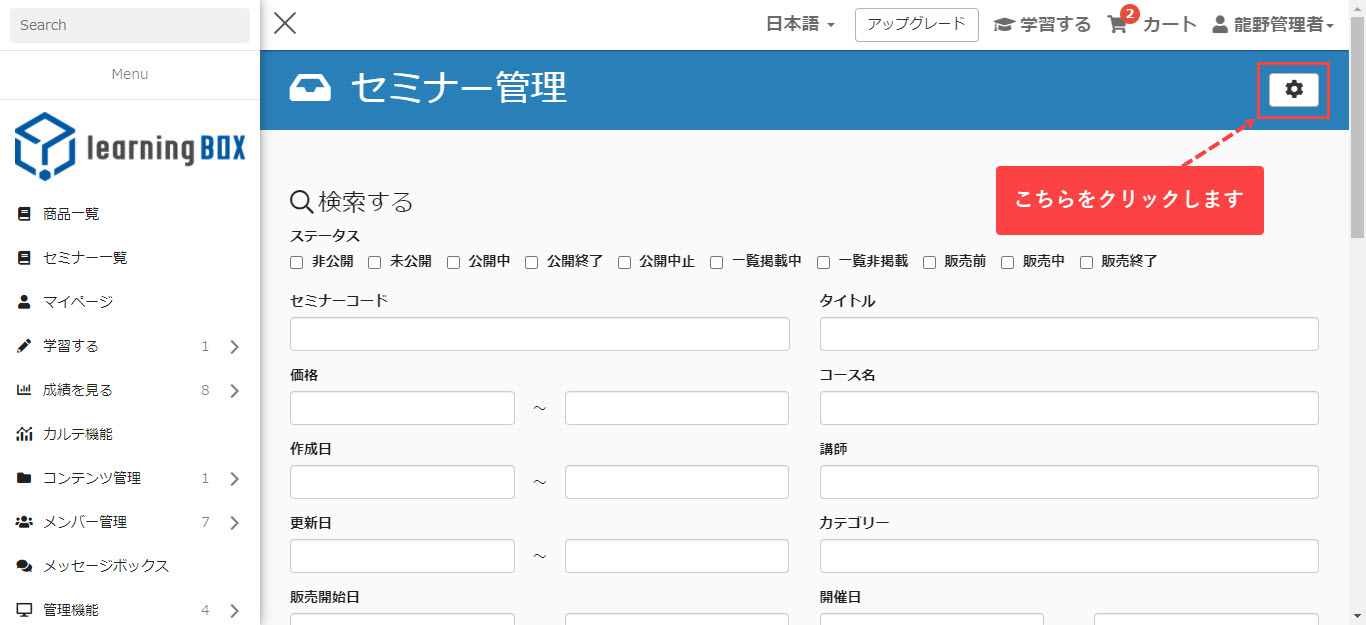Open the 日本語 language dropdown
The width and height of the screenshot is (1366, 625).
(800, 25)
